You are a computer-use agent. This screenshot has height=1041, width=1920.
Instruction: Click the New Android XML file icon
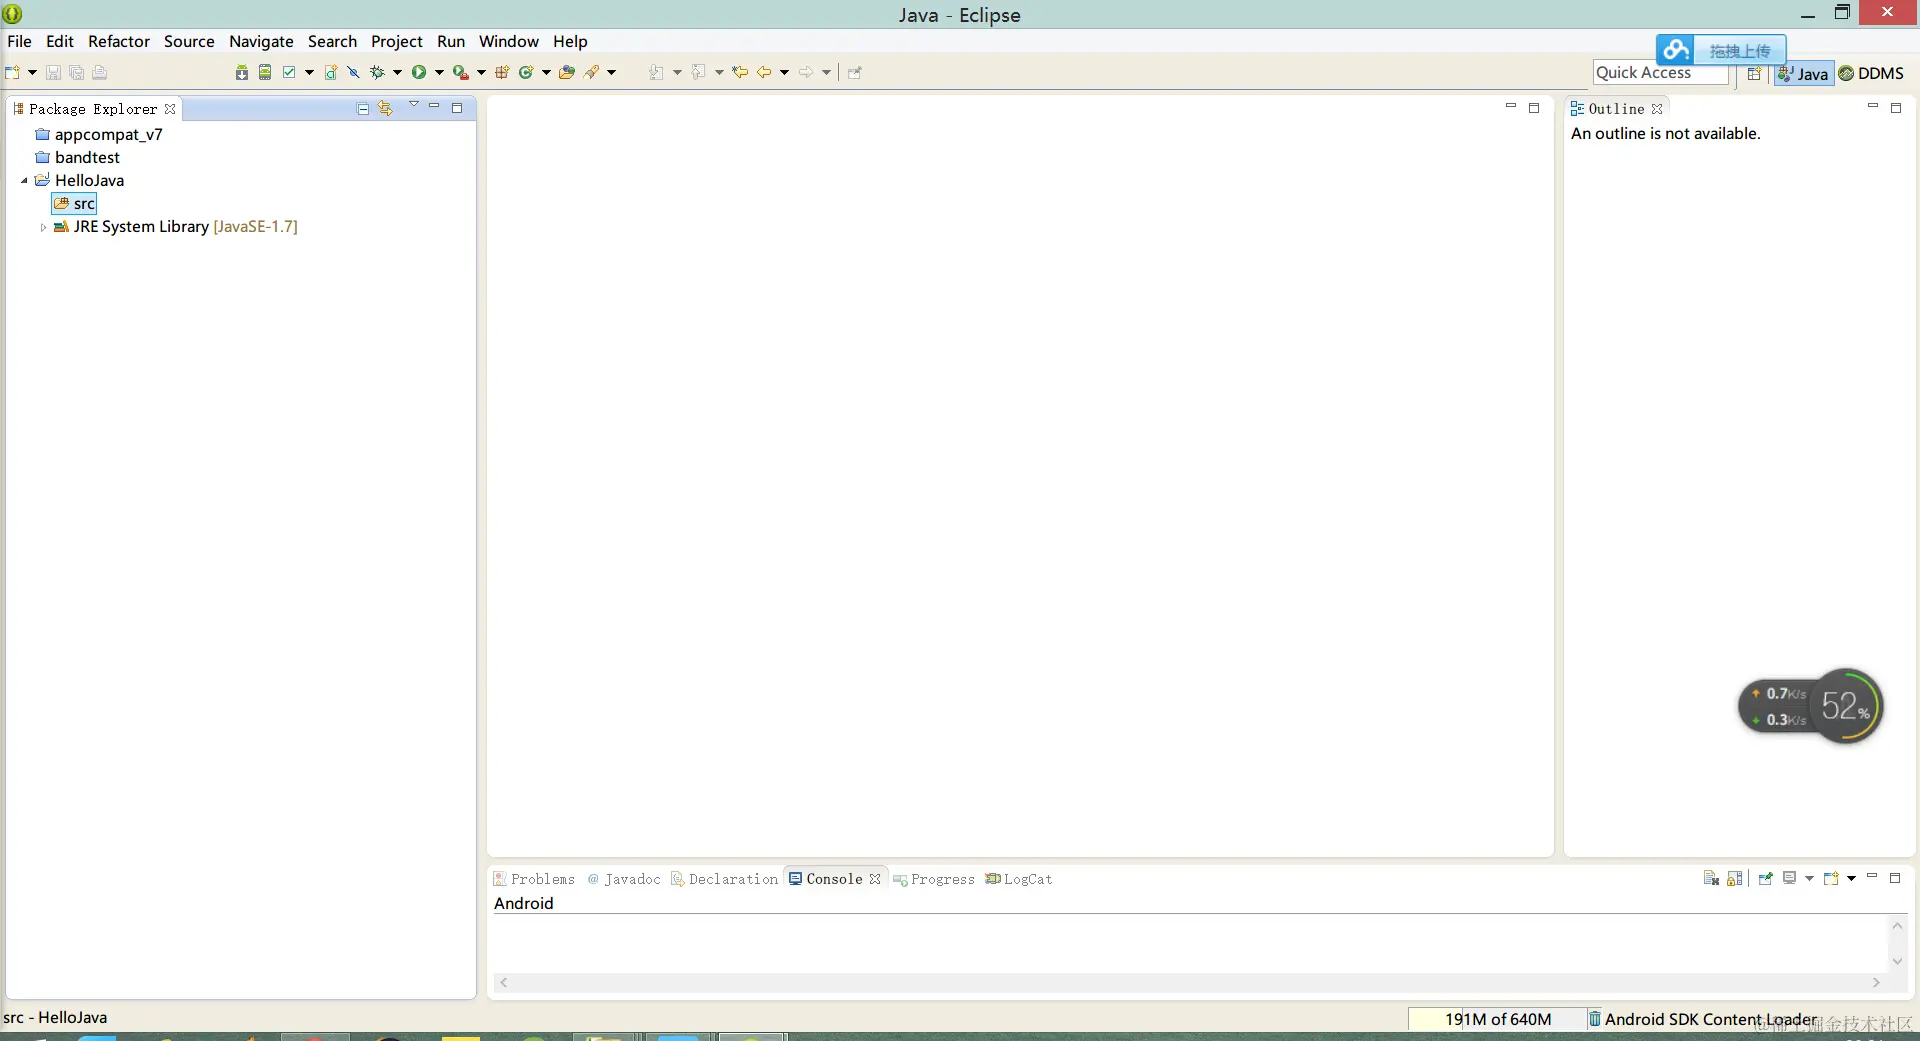click(x=331, y=72)
